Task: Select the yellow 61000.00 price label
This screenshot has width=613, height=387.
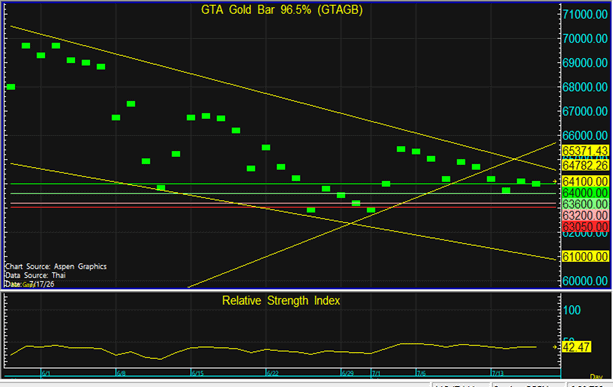Action: (585, 256)
